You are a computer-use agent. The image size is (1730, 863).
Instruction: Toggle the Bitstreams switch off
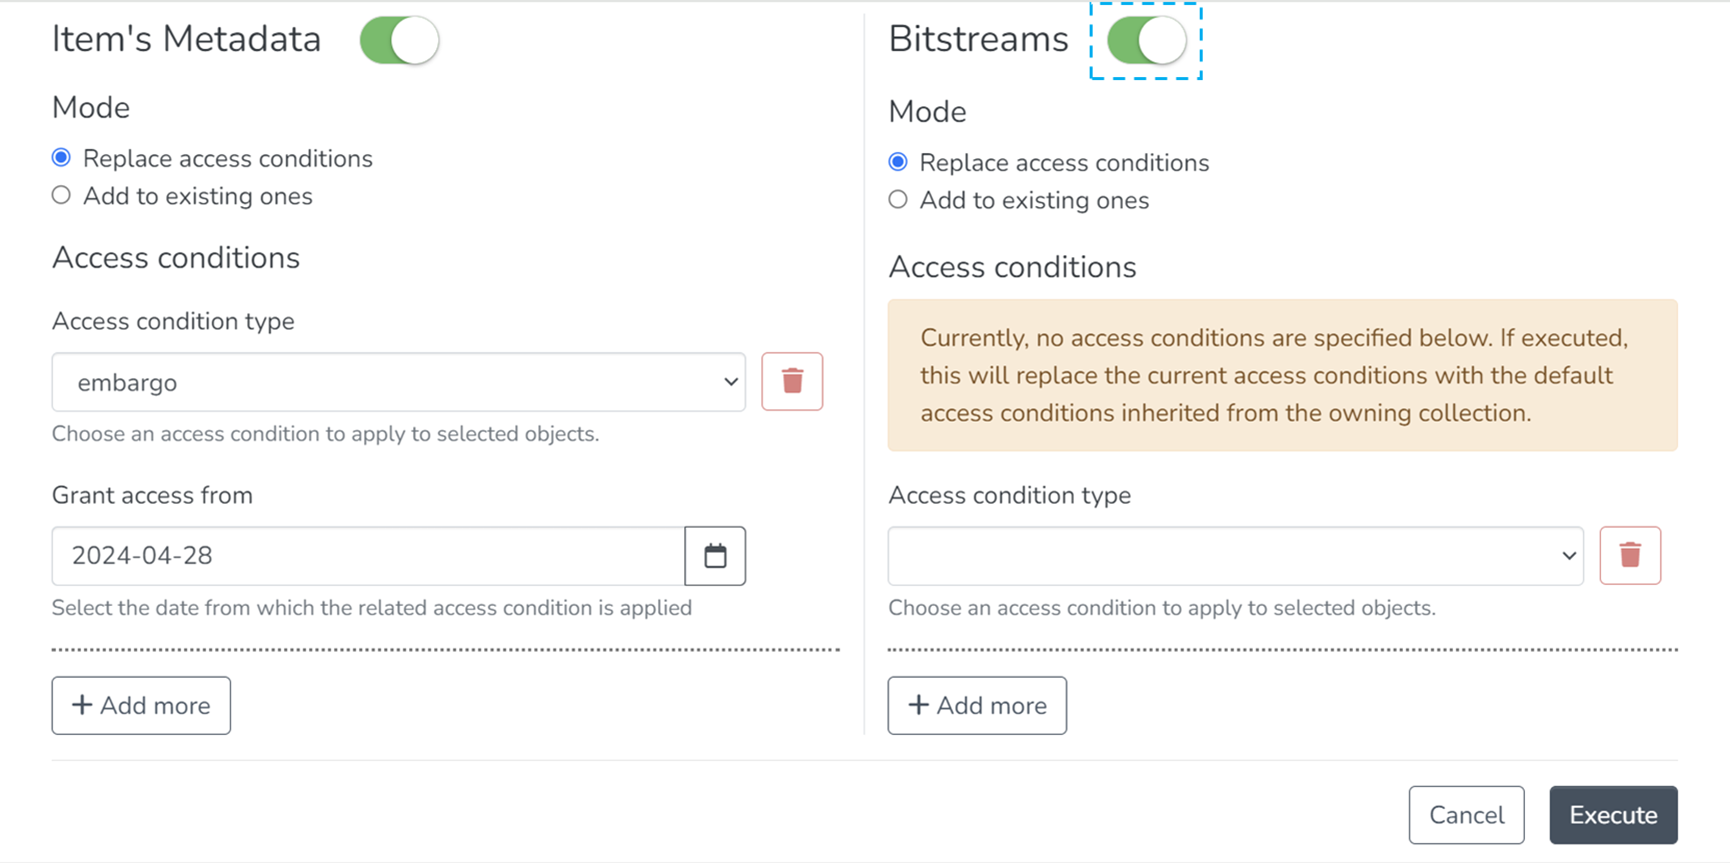tap(1146, 41)
